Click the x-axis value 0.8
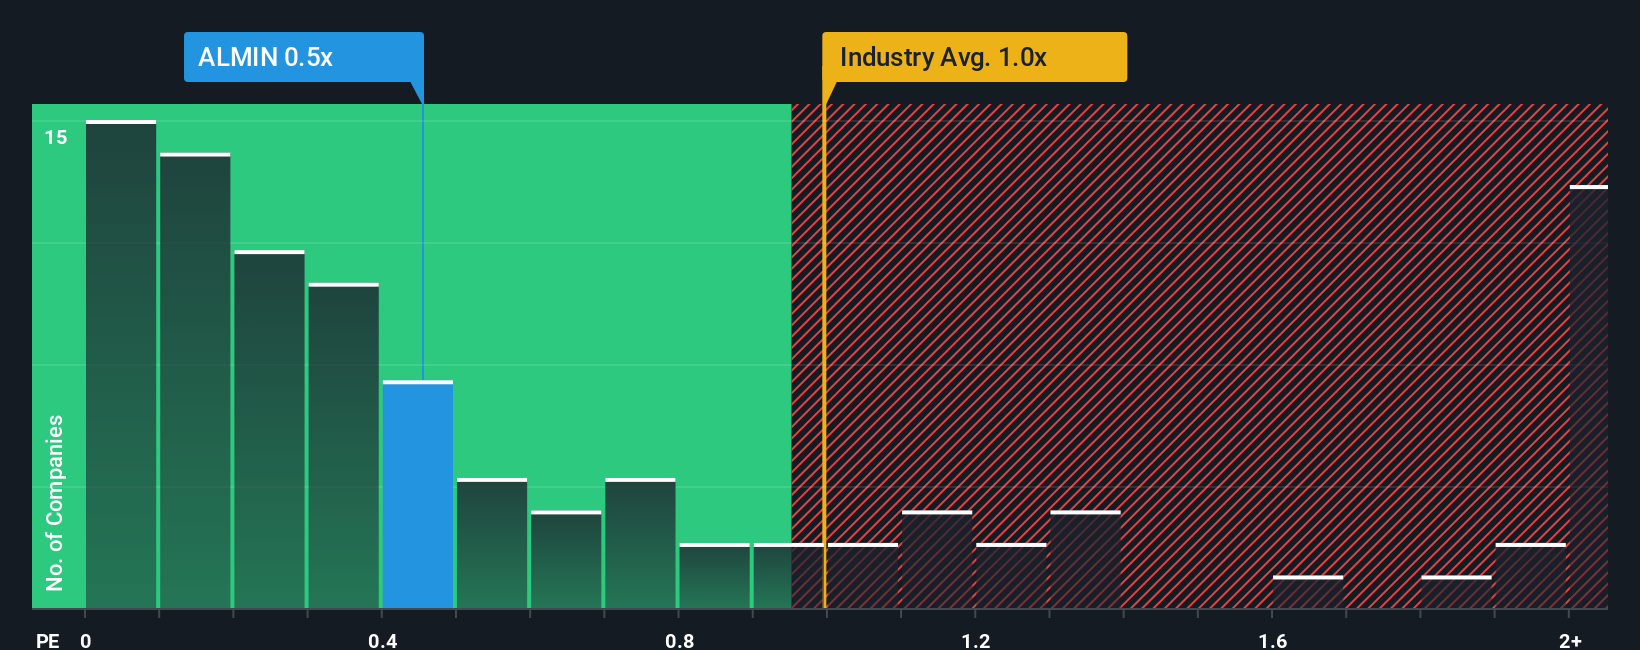Screen dimensions: 1640x650 pos(680,640)
